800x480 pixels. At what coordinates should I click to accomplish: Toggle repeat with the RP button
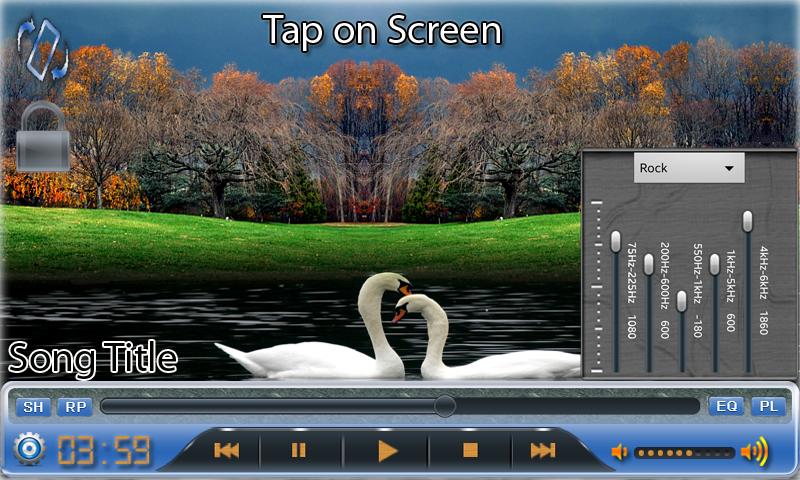click(x=73, y=406)
